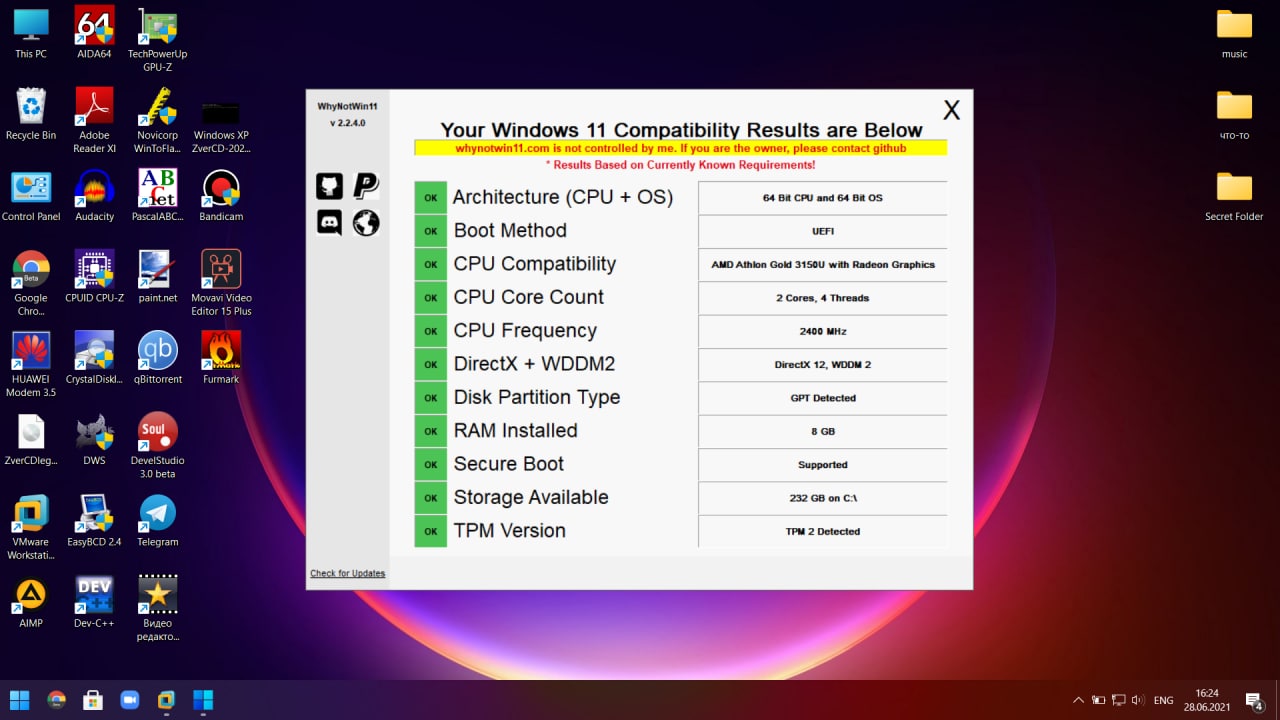The height and width of the screenshot is (720, 1280).
Task: Select the CPUID CPU-Z desktop icon
Action: [94, 276]
